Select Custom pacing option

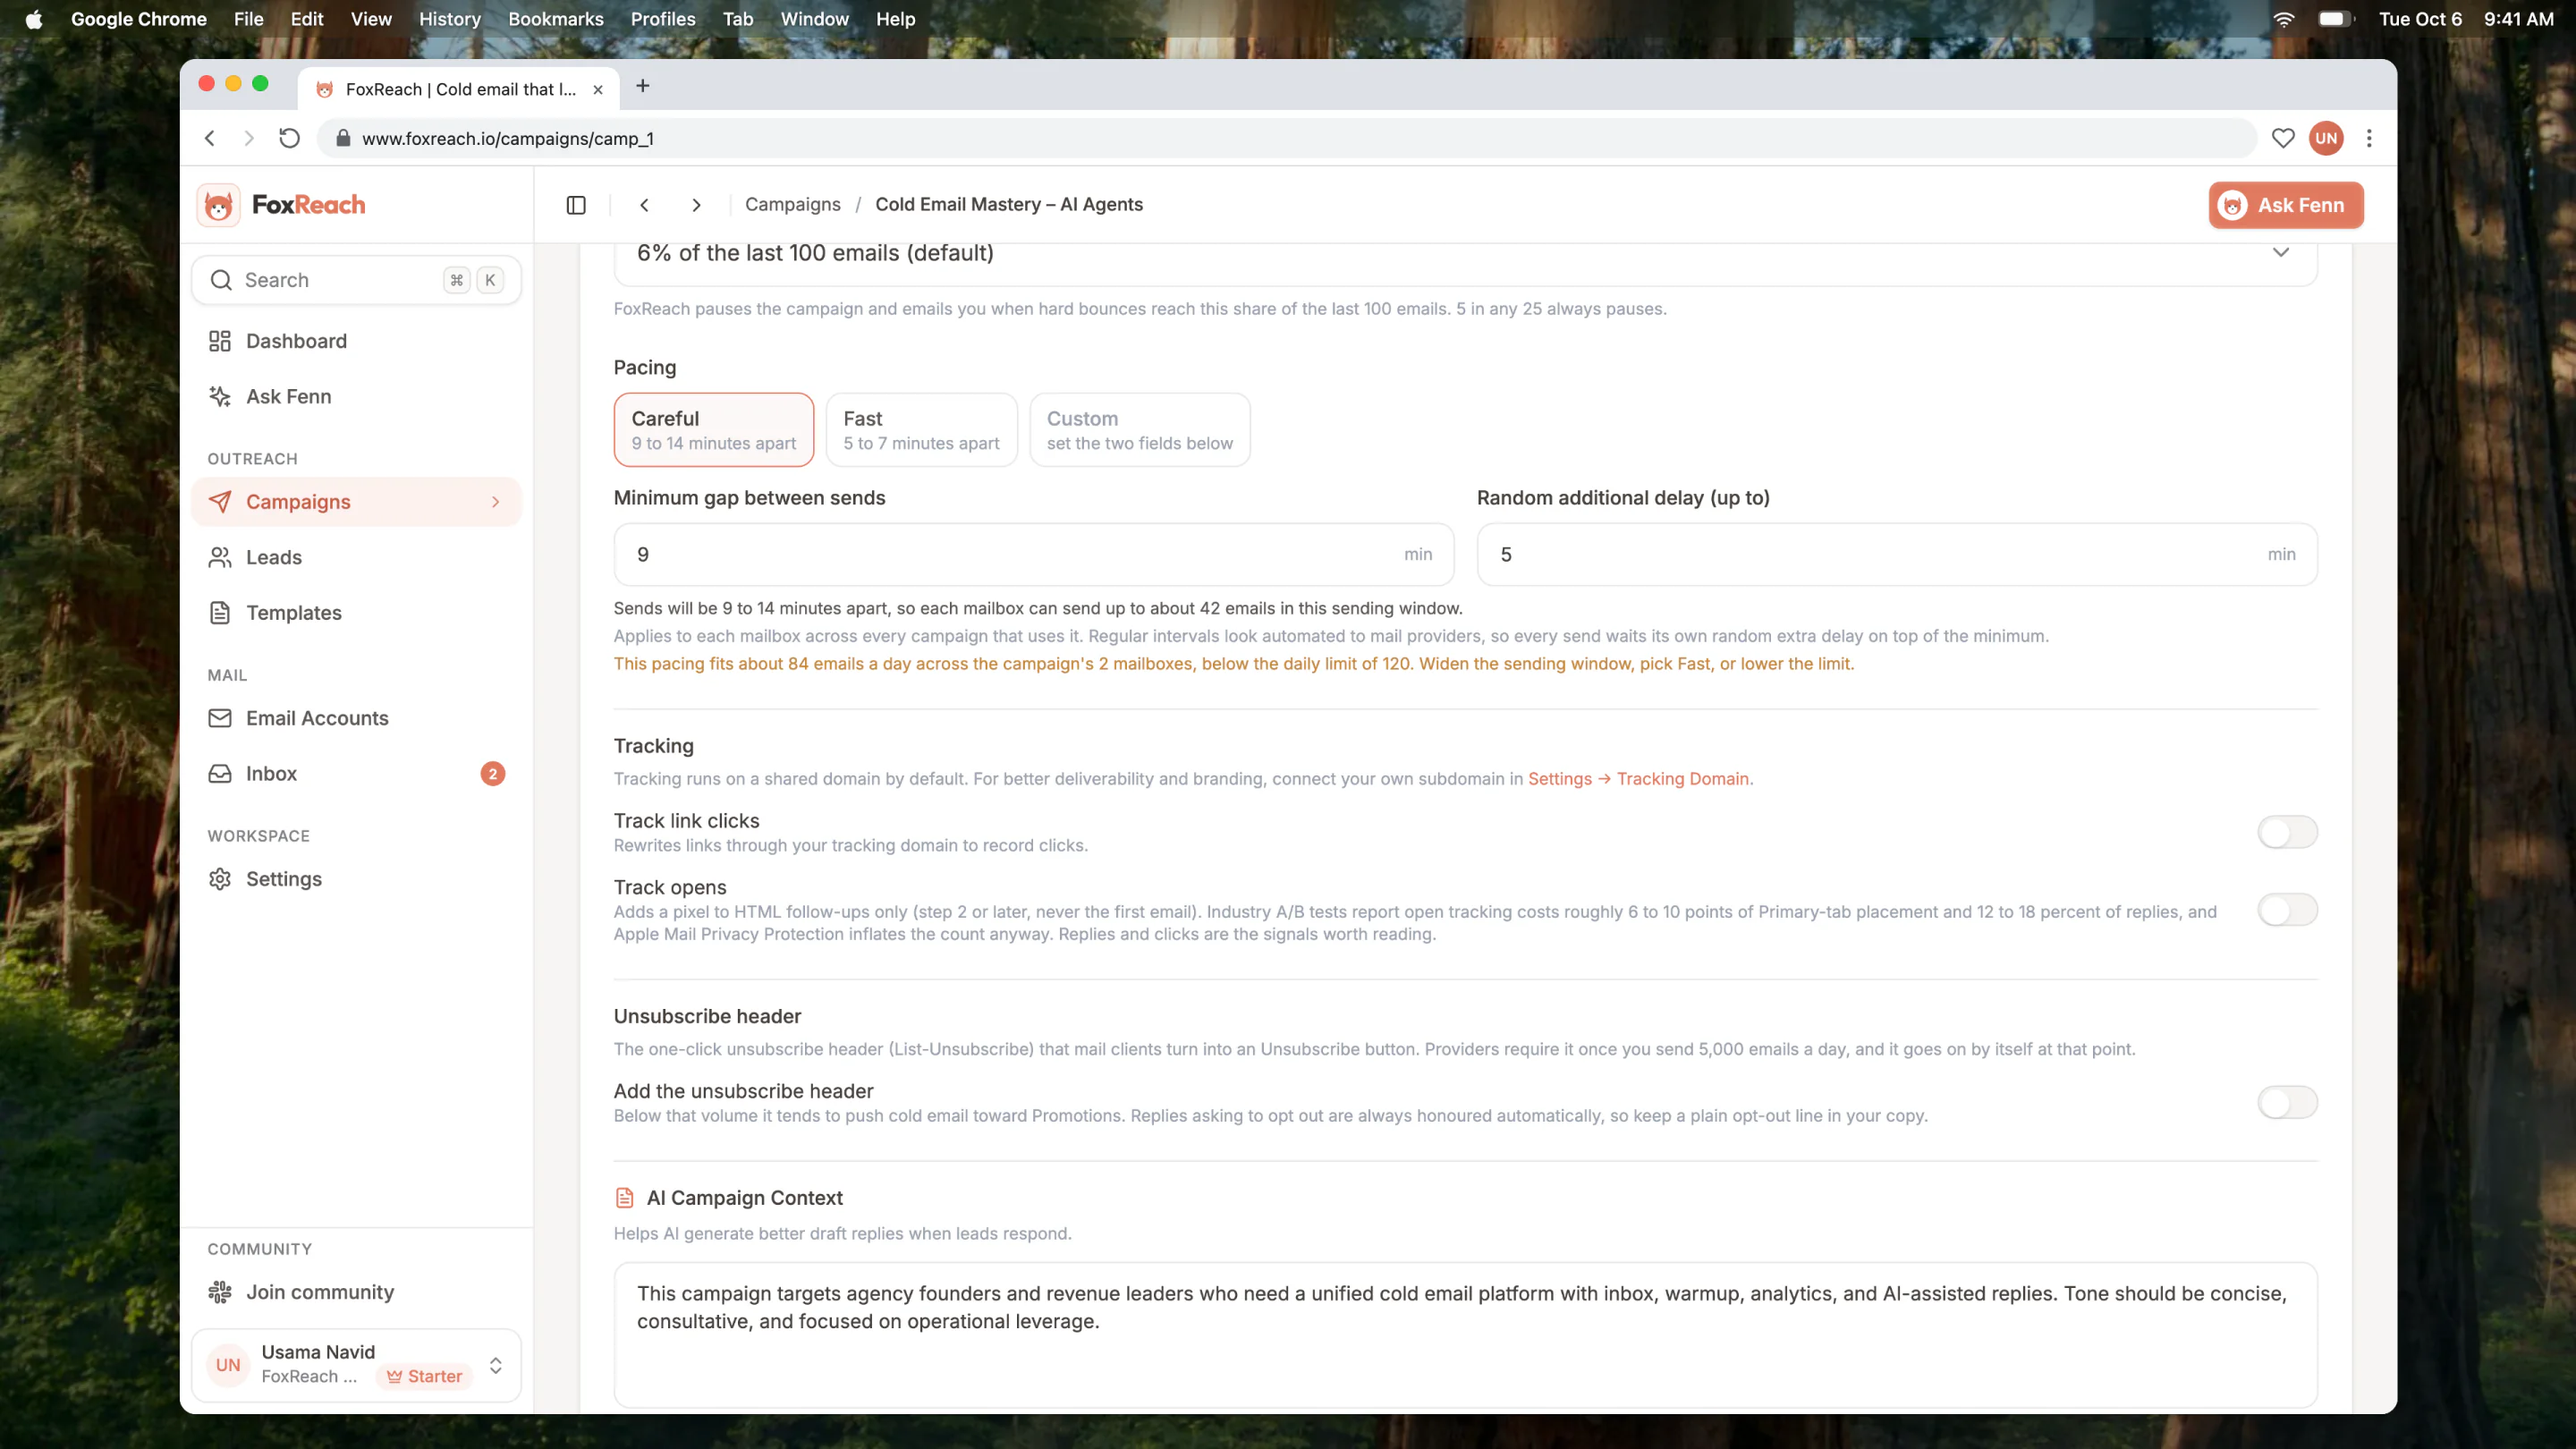1139,430
